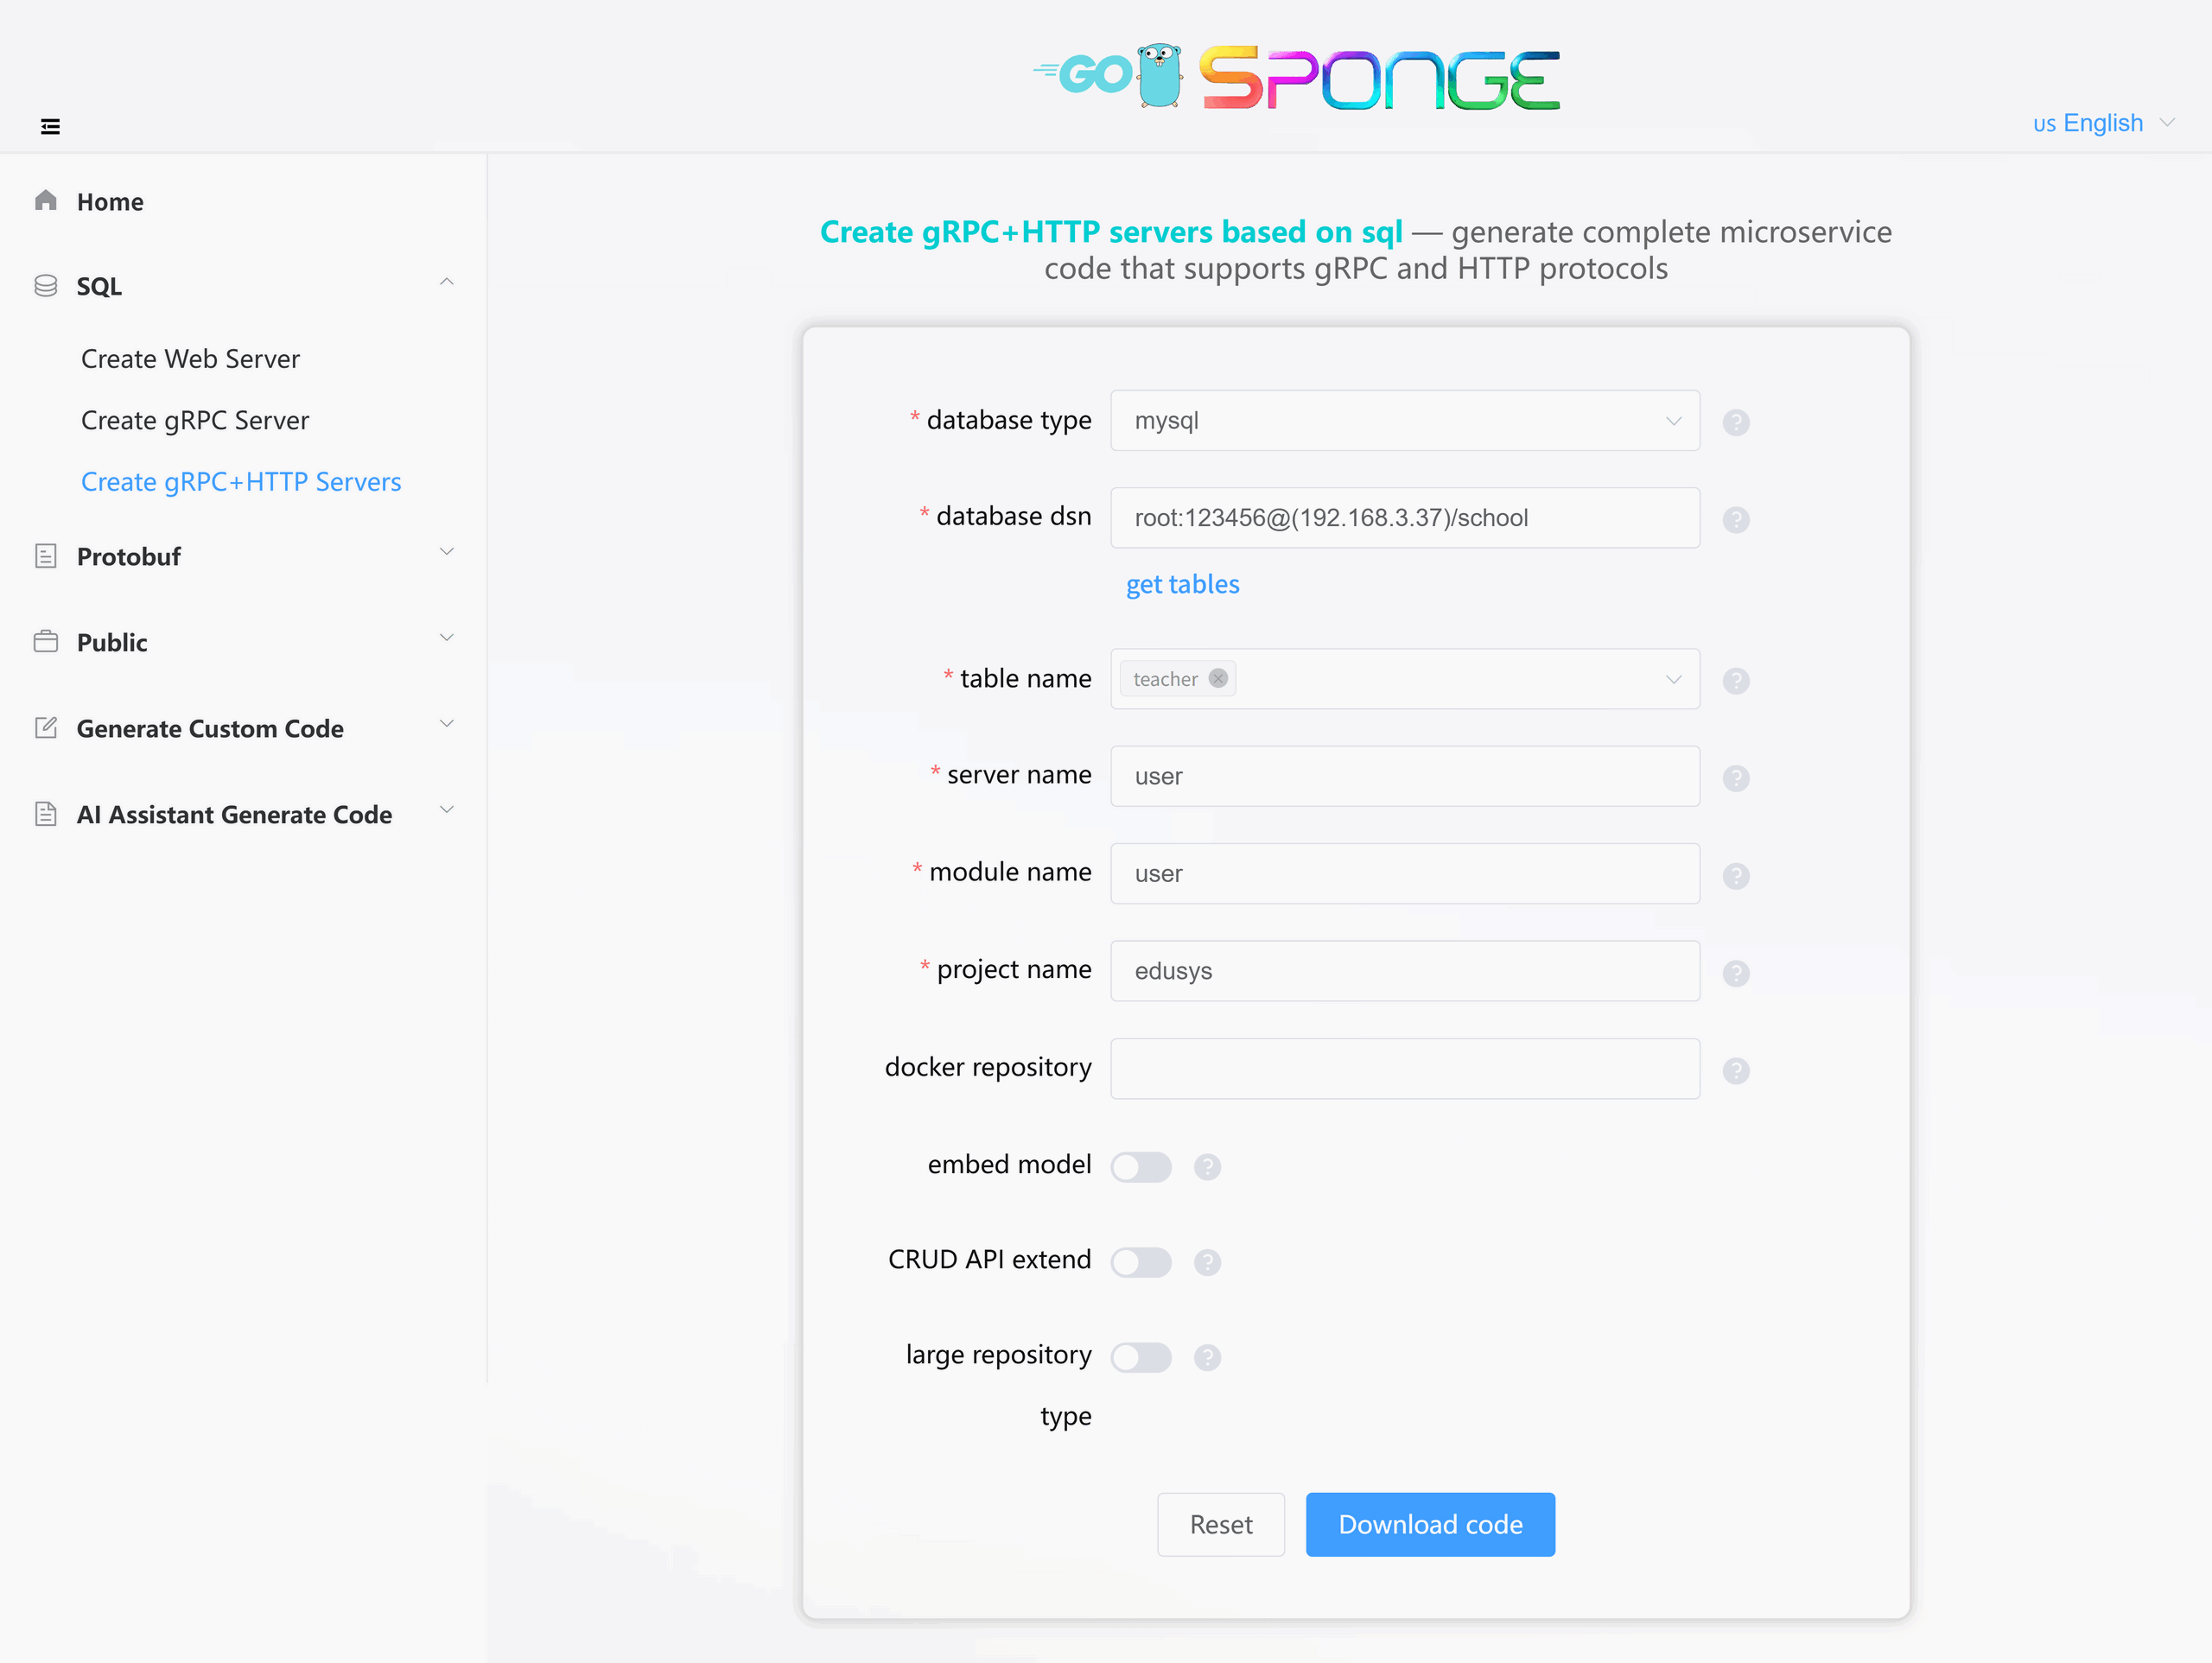Collapse the sidebar with the hamburger icon

coord(50,126)
